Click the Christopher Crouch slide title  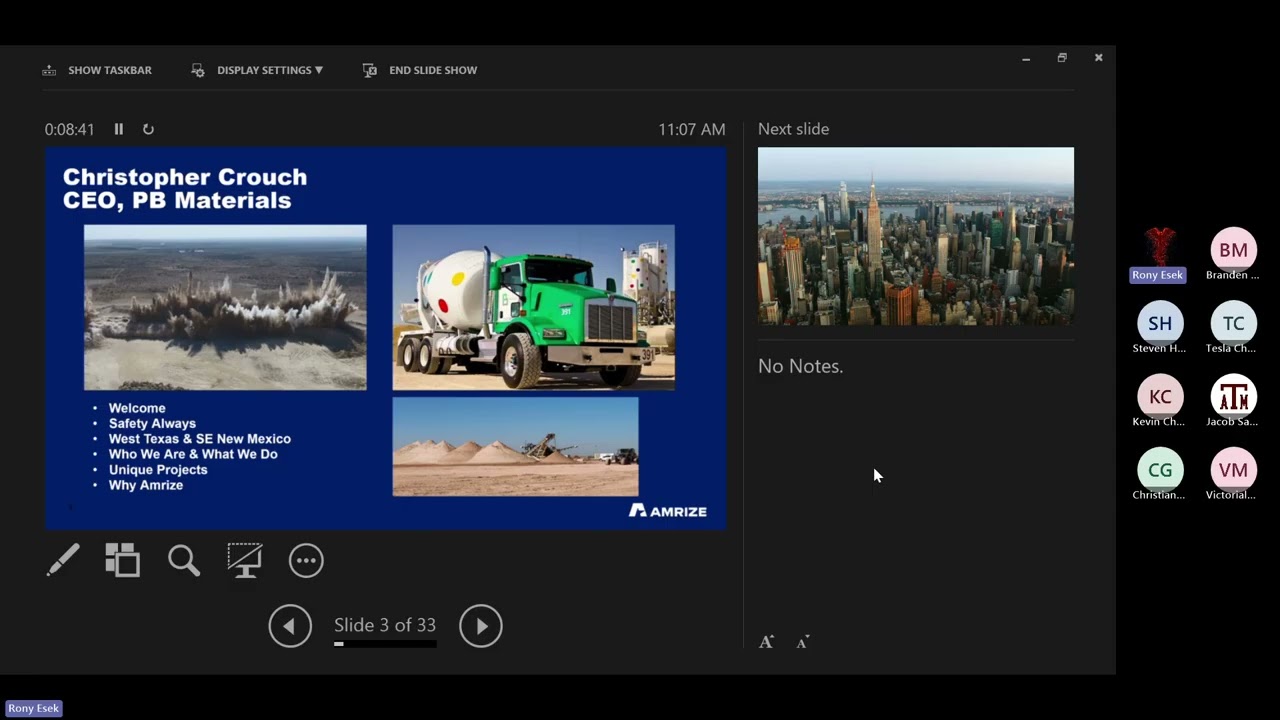click(185, 189)
